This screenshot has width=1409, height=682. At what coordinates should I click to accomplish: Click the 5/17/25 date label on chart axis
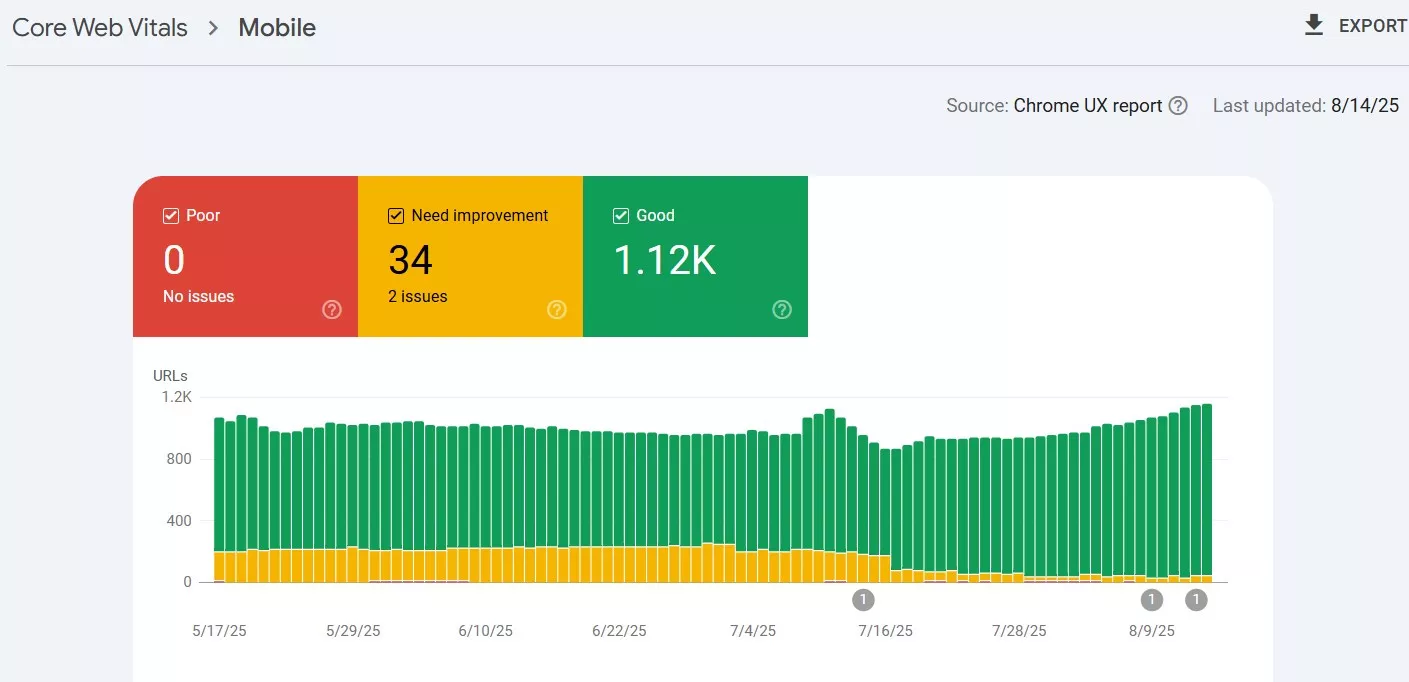[218, 631]
